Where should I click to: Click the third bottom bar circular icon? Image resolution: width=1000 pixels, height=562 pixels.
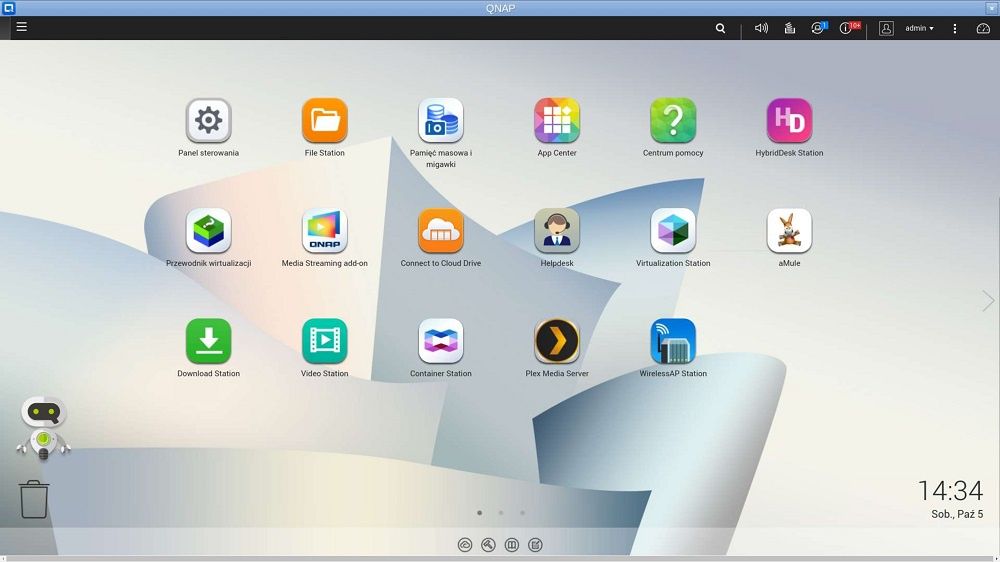(x=511, y=545)
